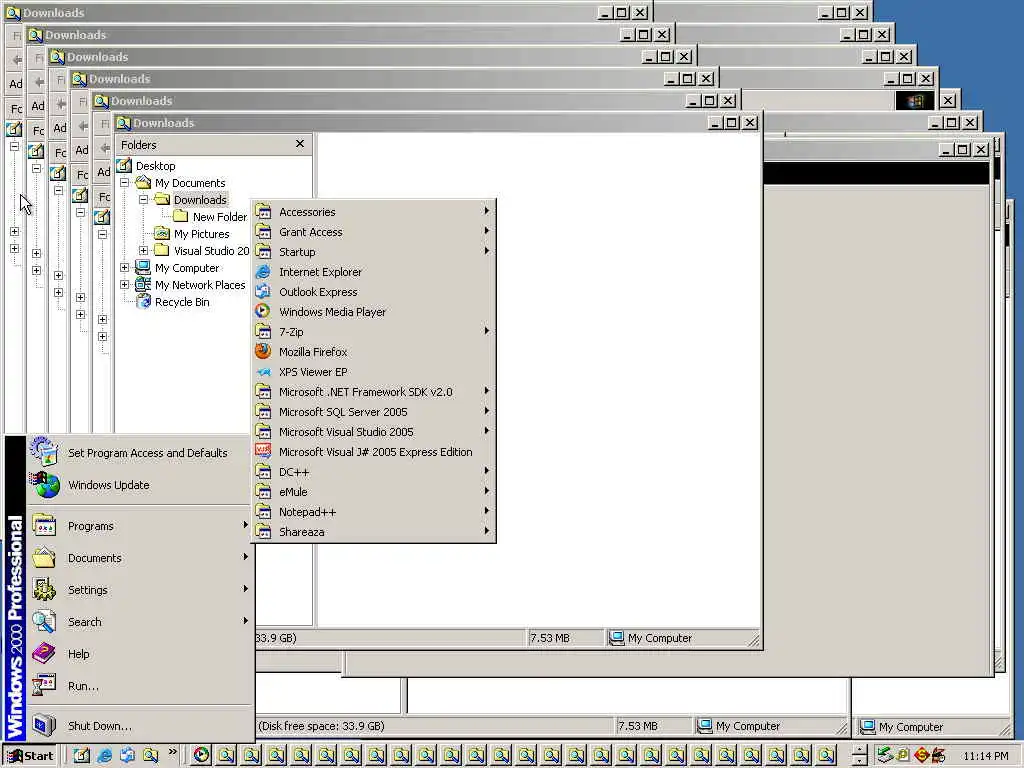Screen dimensions: 1024x768
Task: Click the XPS Viewer EP icon
Action: click(263, 372)
